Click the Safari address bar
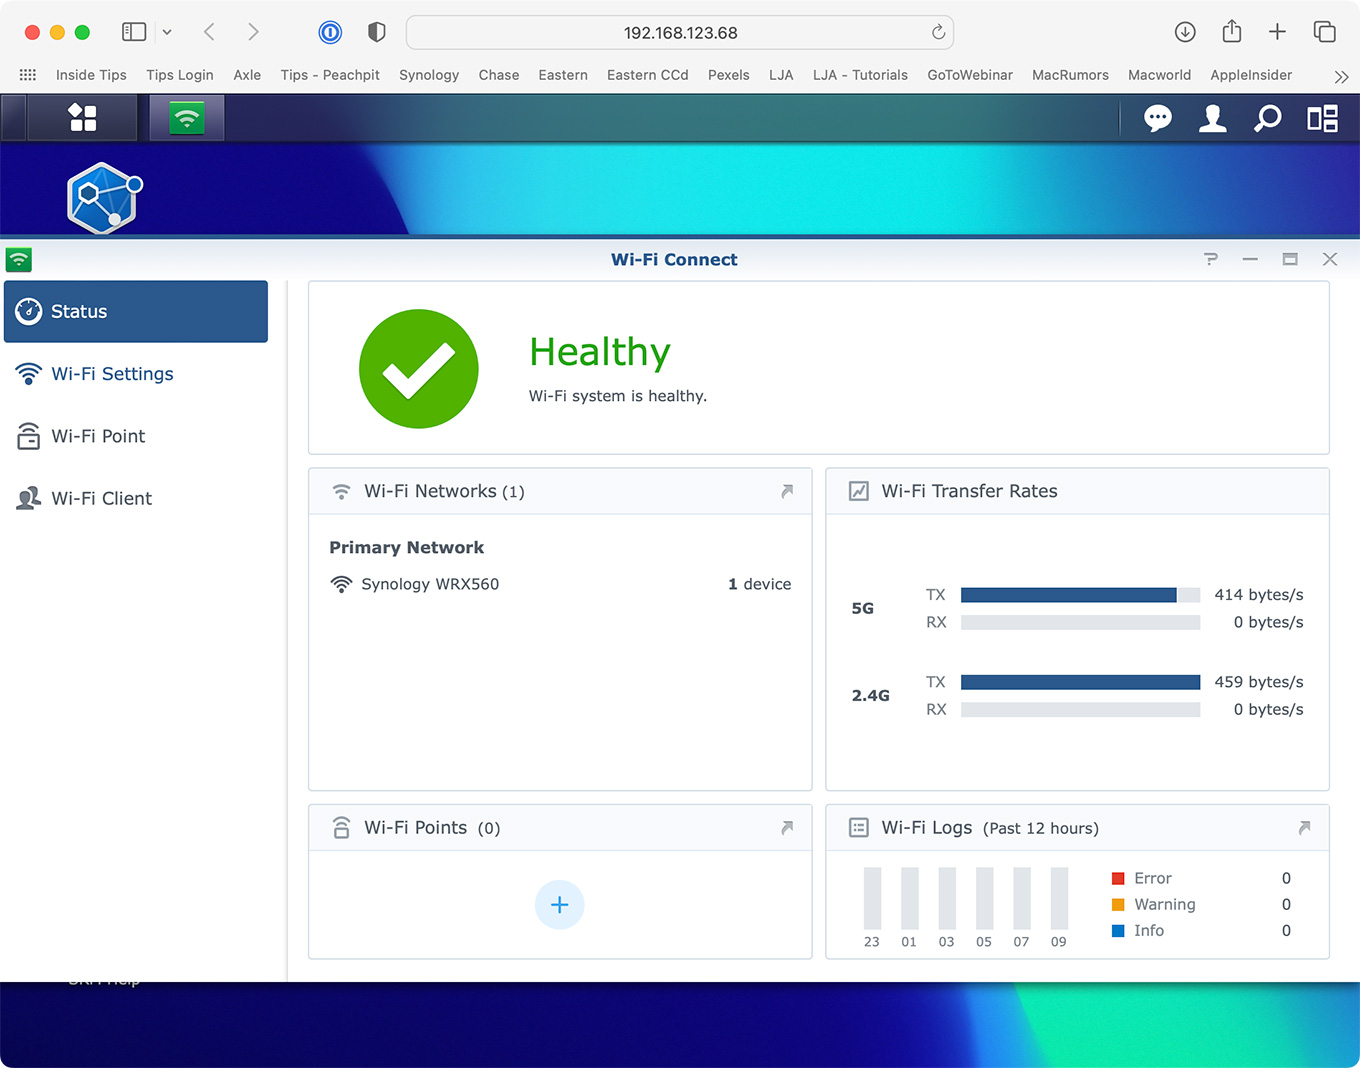Viewport: 1360px width, 1068px height. pos(680,33)
